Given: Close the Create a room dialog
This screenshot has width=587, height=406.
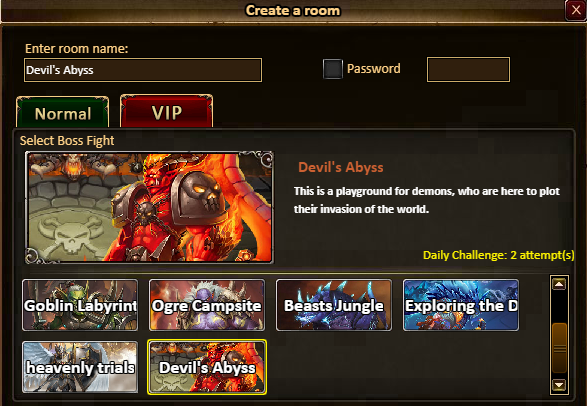Looking at the screenshot, I should tap(576, 10).
